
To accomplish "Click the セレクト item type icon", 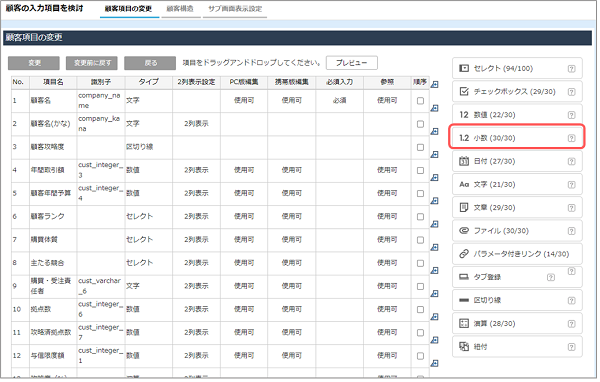I will [464, 68].
